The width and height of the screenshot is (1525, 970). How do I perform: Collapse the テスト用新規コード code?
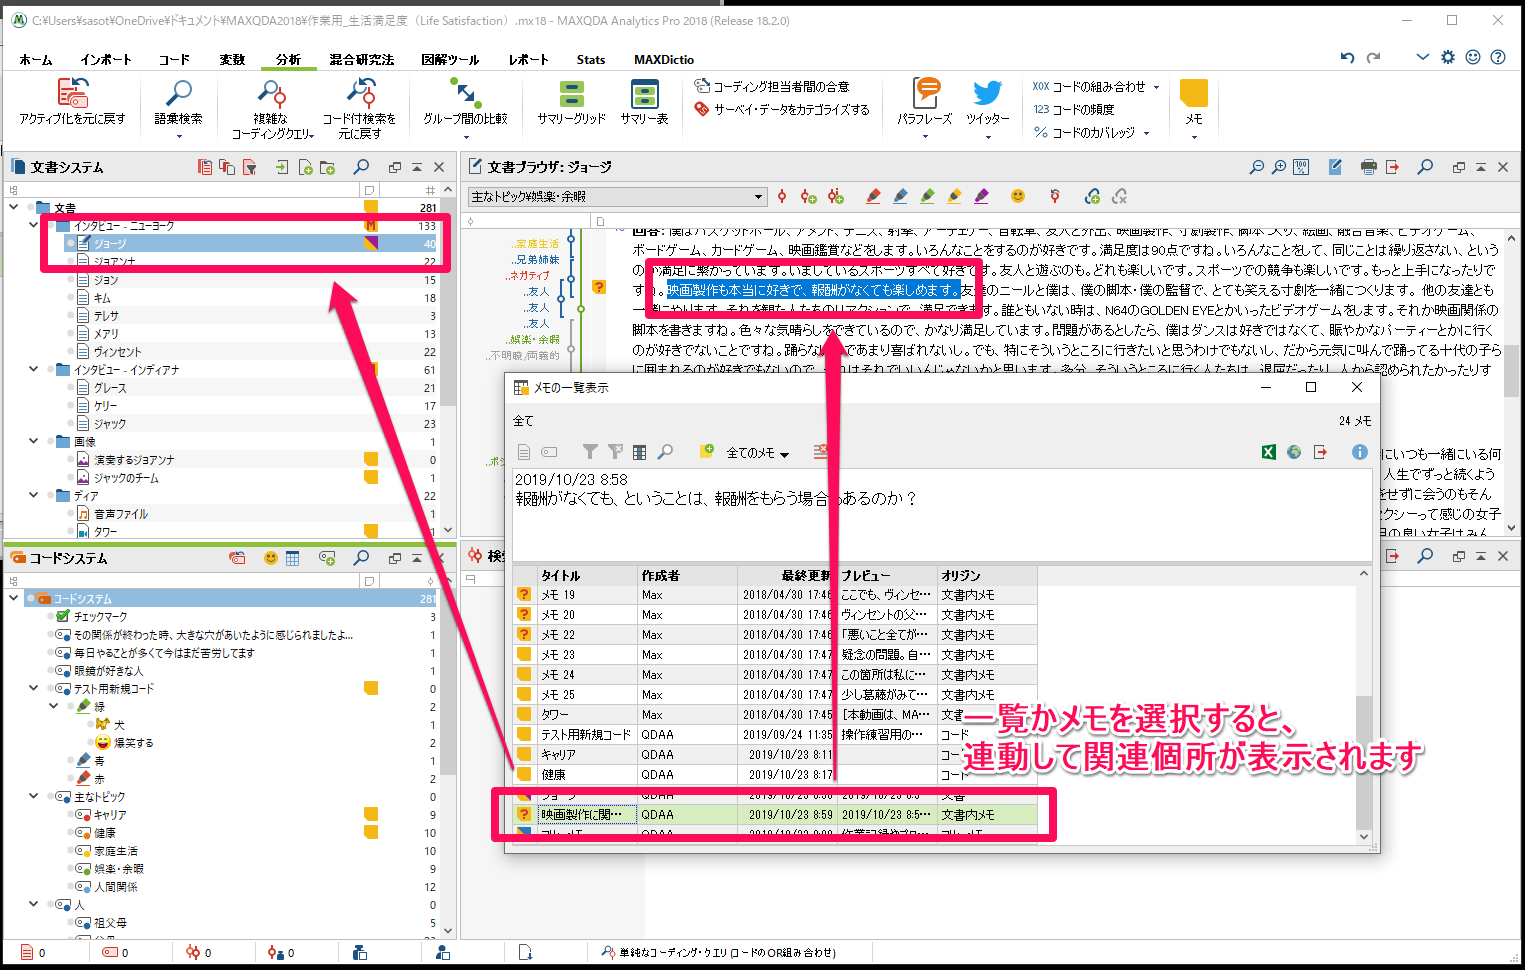[x=34, y=689]
